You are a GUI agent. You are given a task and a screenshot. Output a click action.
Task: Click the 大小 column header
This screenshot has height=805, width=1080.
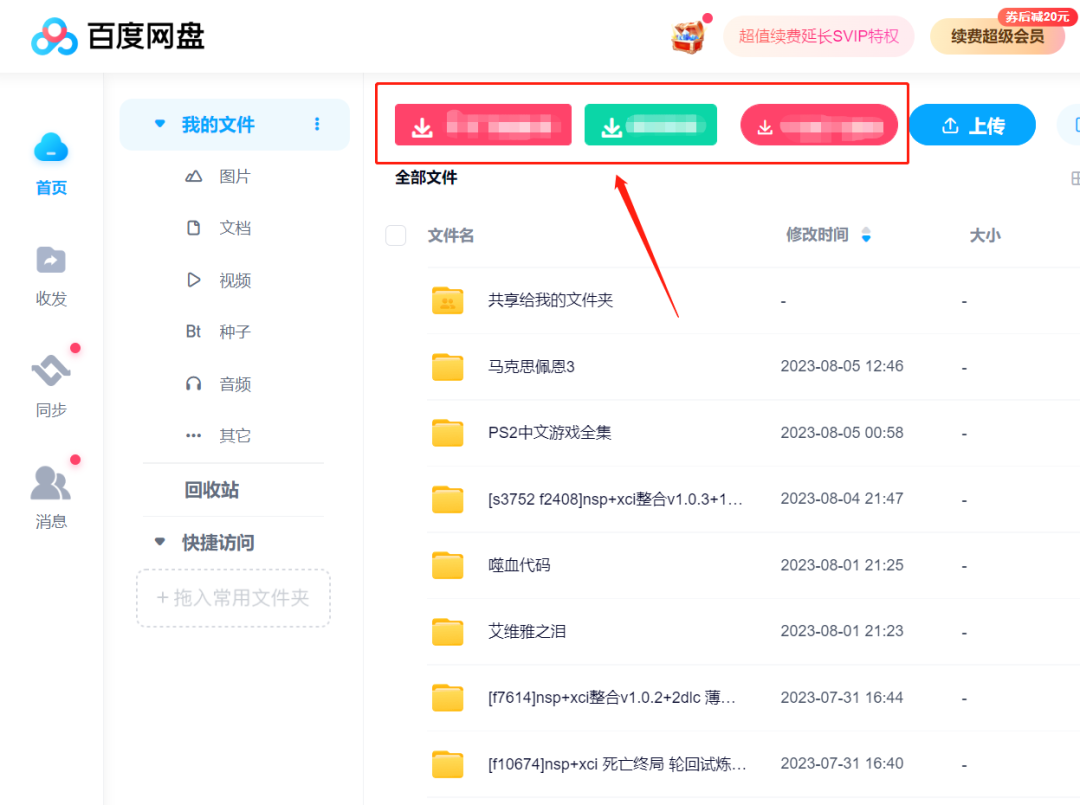point(985,236)
